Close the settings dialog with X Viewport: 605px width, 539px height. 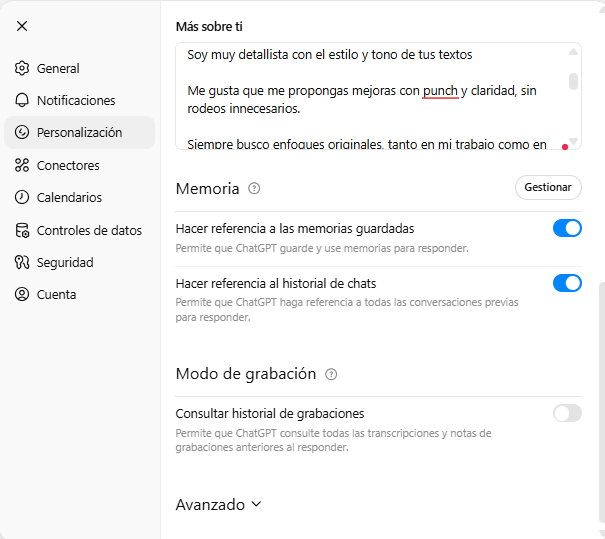[22, 26]
